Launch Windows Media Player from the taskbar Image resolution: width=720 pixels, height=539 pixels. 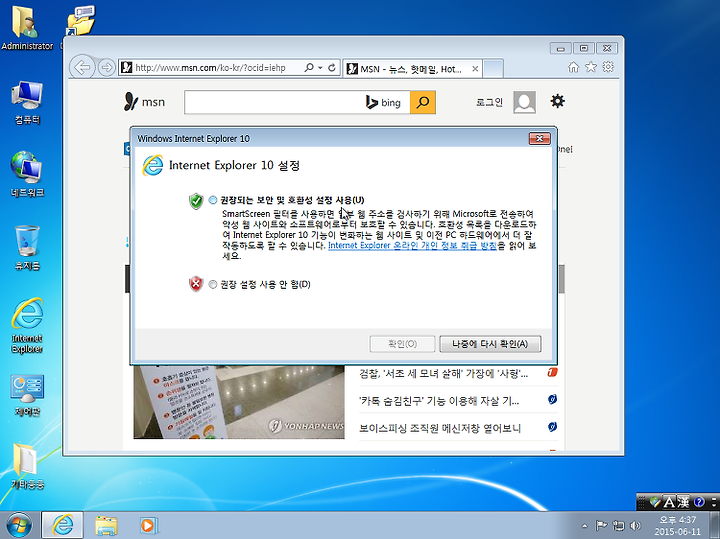click(149, 525)
